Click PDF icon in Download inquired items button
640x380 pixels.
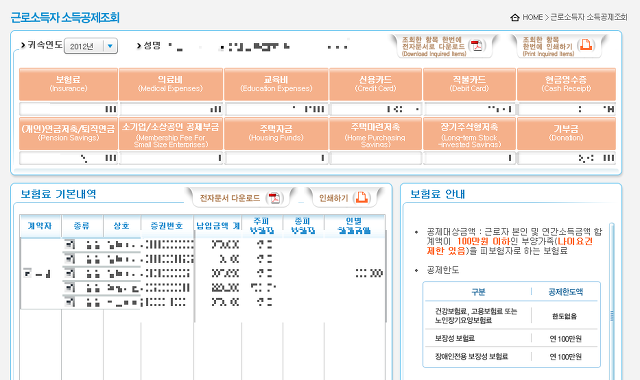point(476,46)
